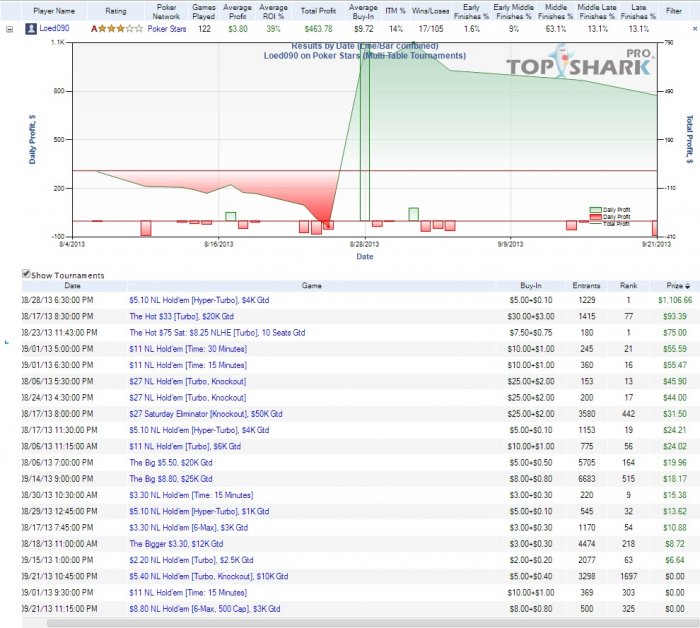Open $5.40 NL Hold'em [Turbo, Knockout] $10K Gtd
Image resolution: width=700 pixels, height=628 pixels.
point(208,576)
